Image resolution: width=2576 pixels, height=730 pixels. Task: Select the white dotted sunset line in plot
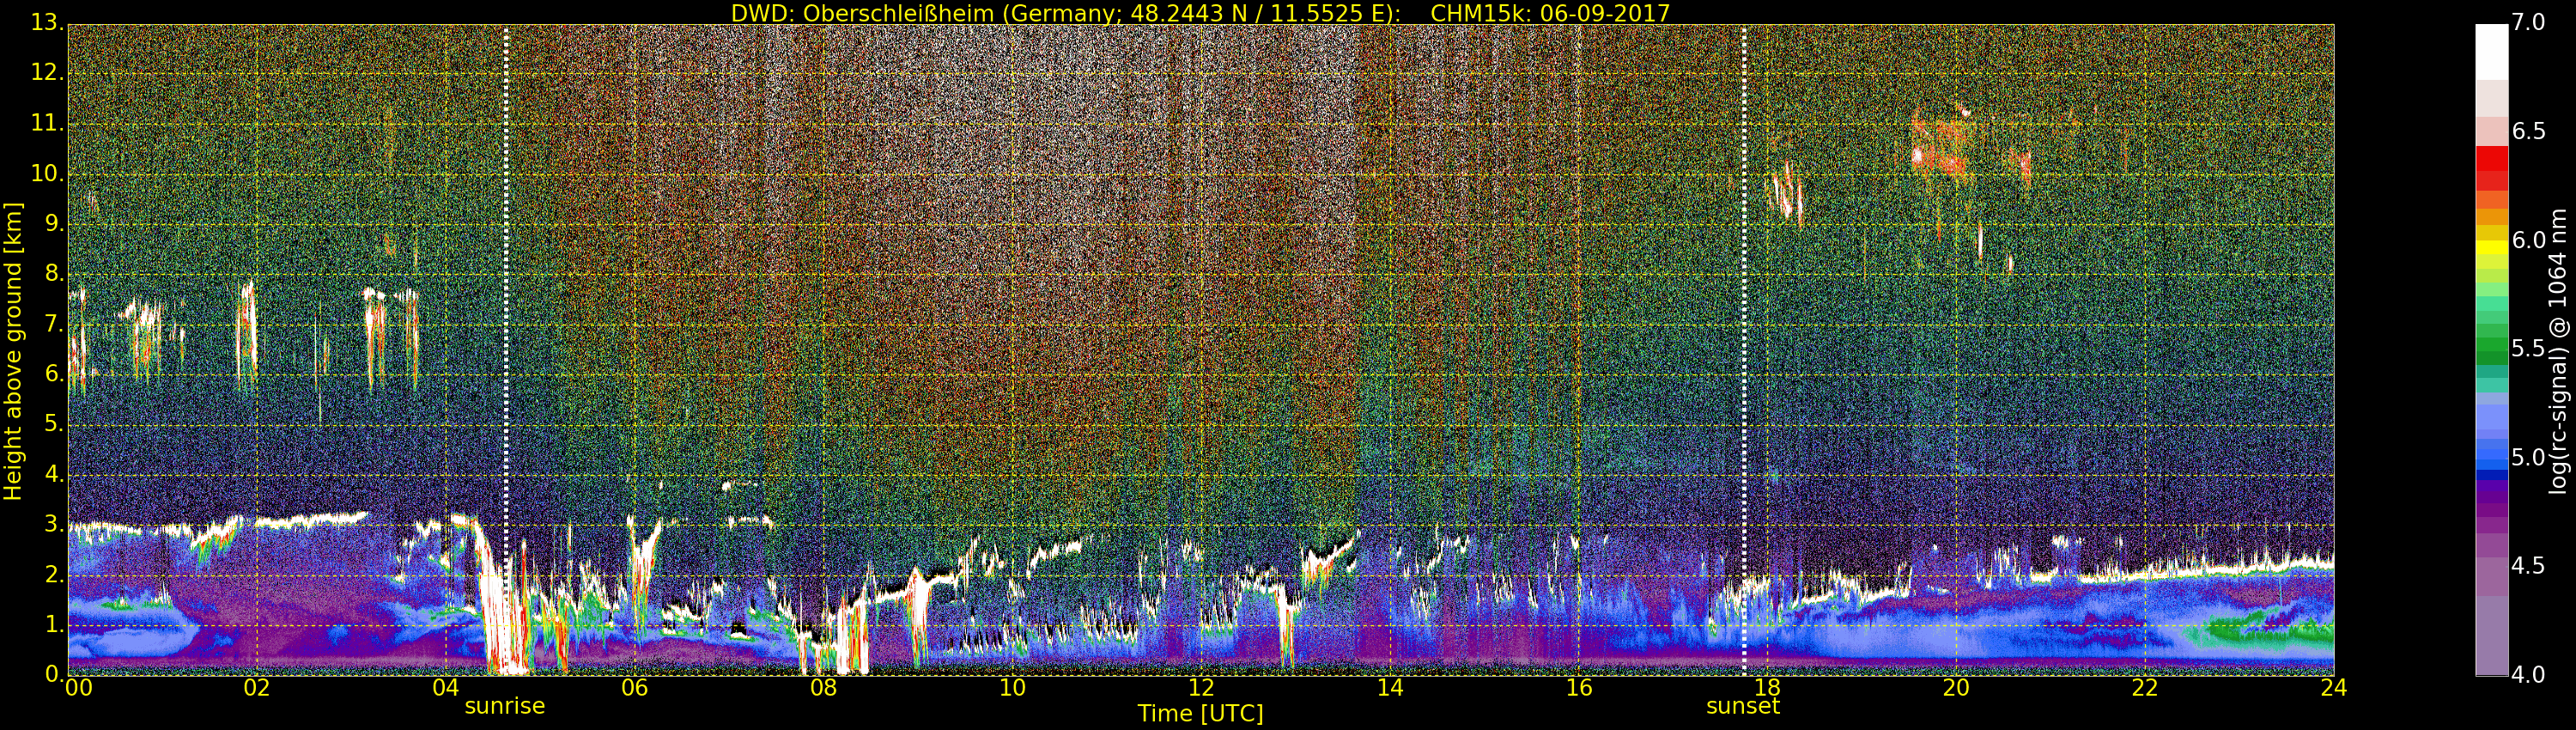click(x=1744, y=300)
